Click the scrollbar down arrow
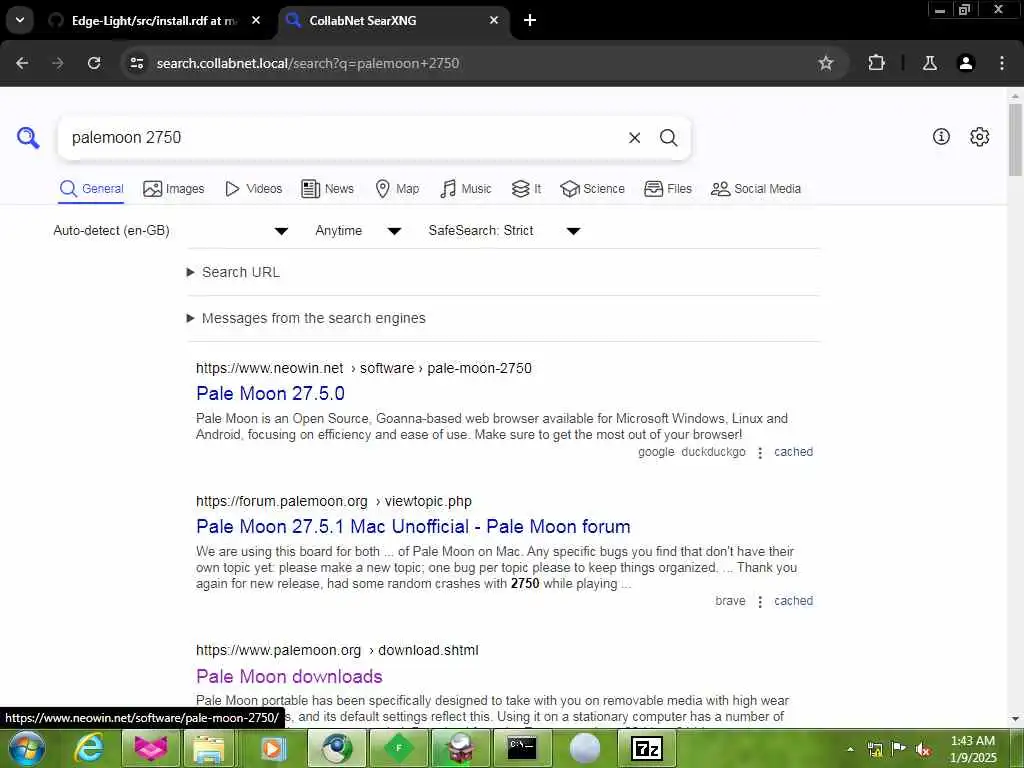Screen dimensions: 1024x768 coord(1015,719)
